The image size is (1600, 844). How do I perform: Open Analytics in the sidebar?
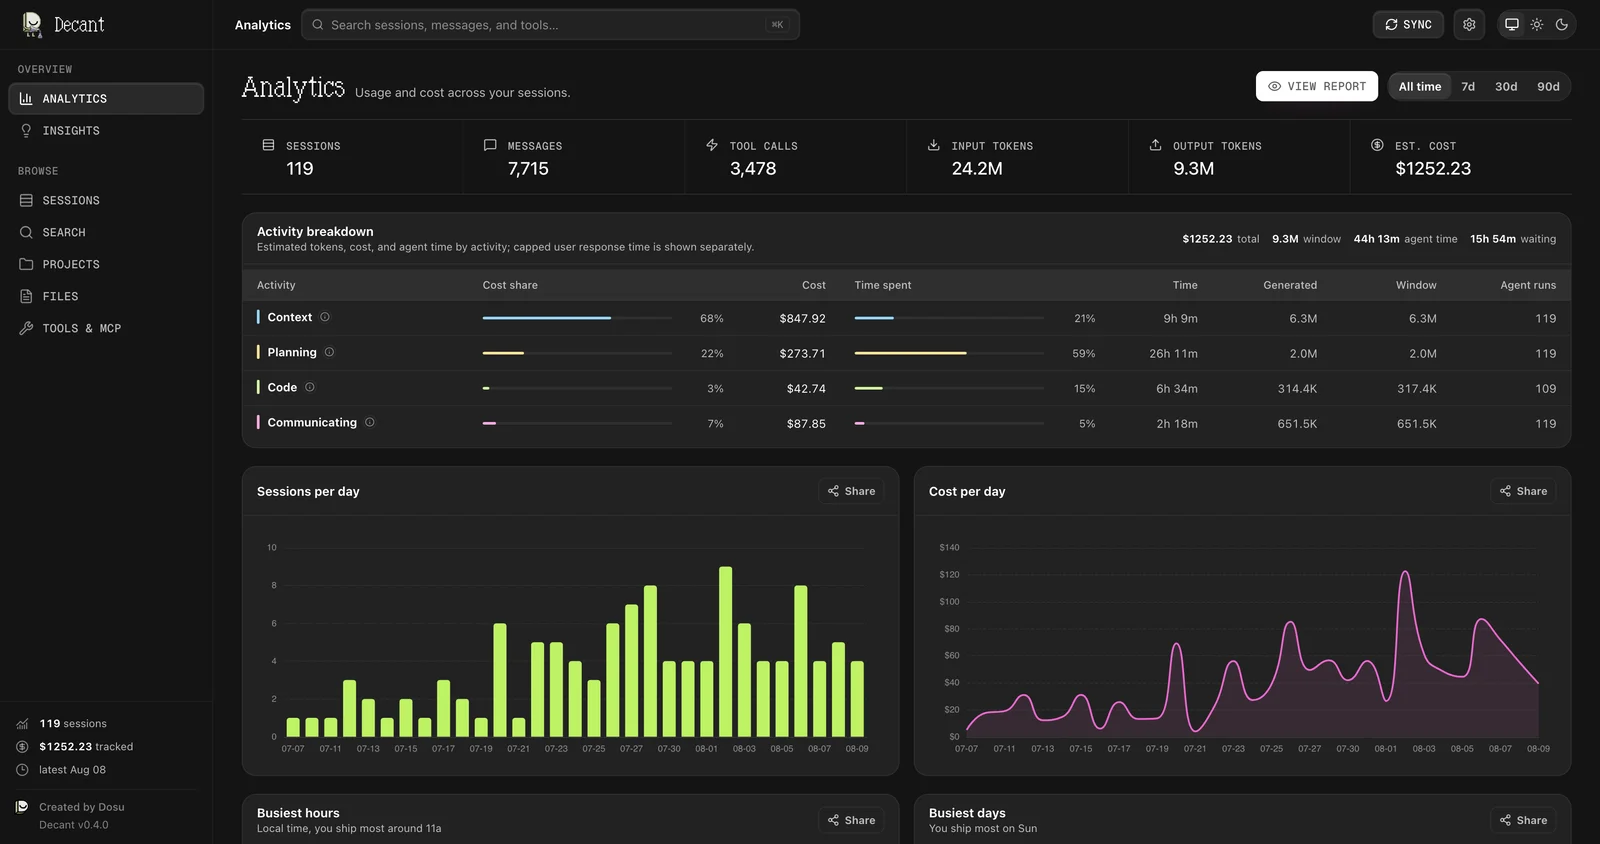tap(106, 99)
